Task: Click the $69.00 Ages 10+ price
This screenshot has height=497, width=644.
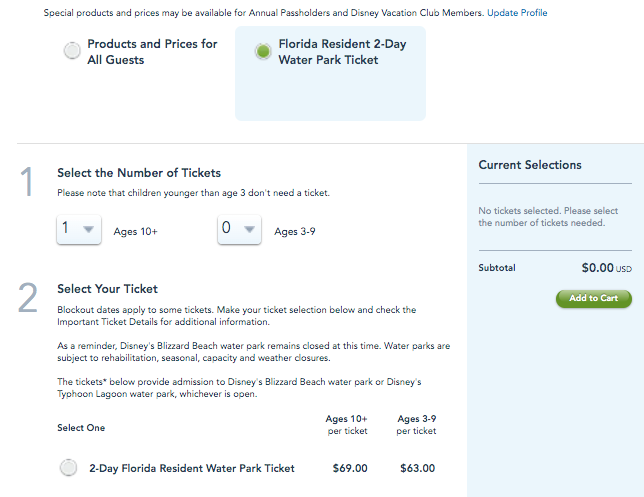Action: coord(350,468)
